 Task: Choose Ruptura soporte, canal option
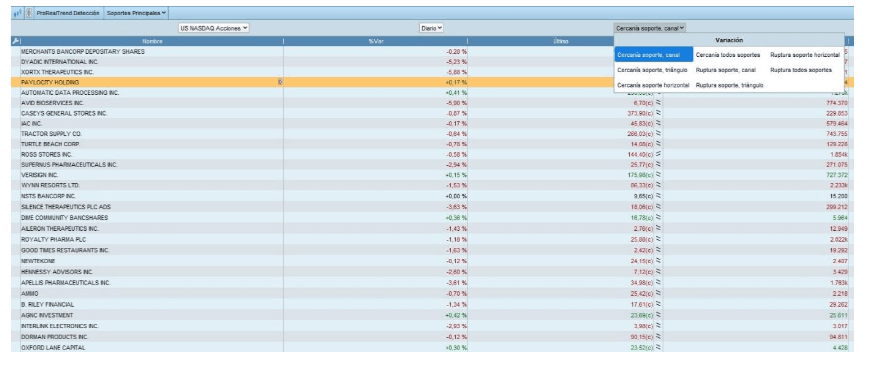pyautogui.click(x=726, y=70)
